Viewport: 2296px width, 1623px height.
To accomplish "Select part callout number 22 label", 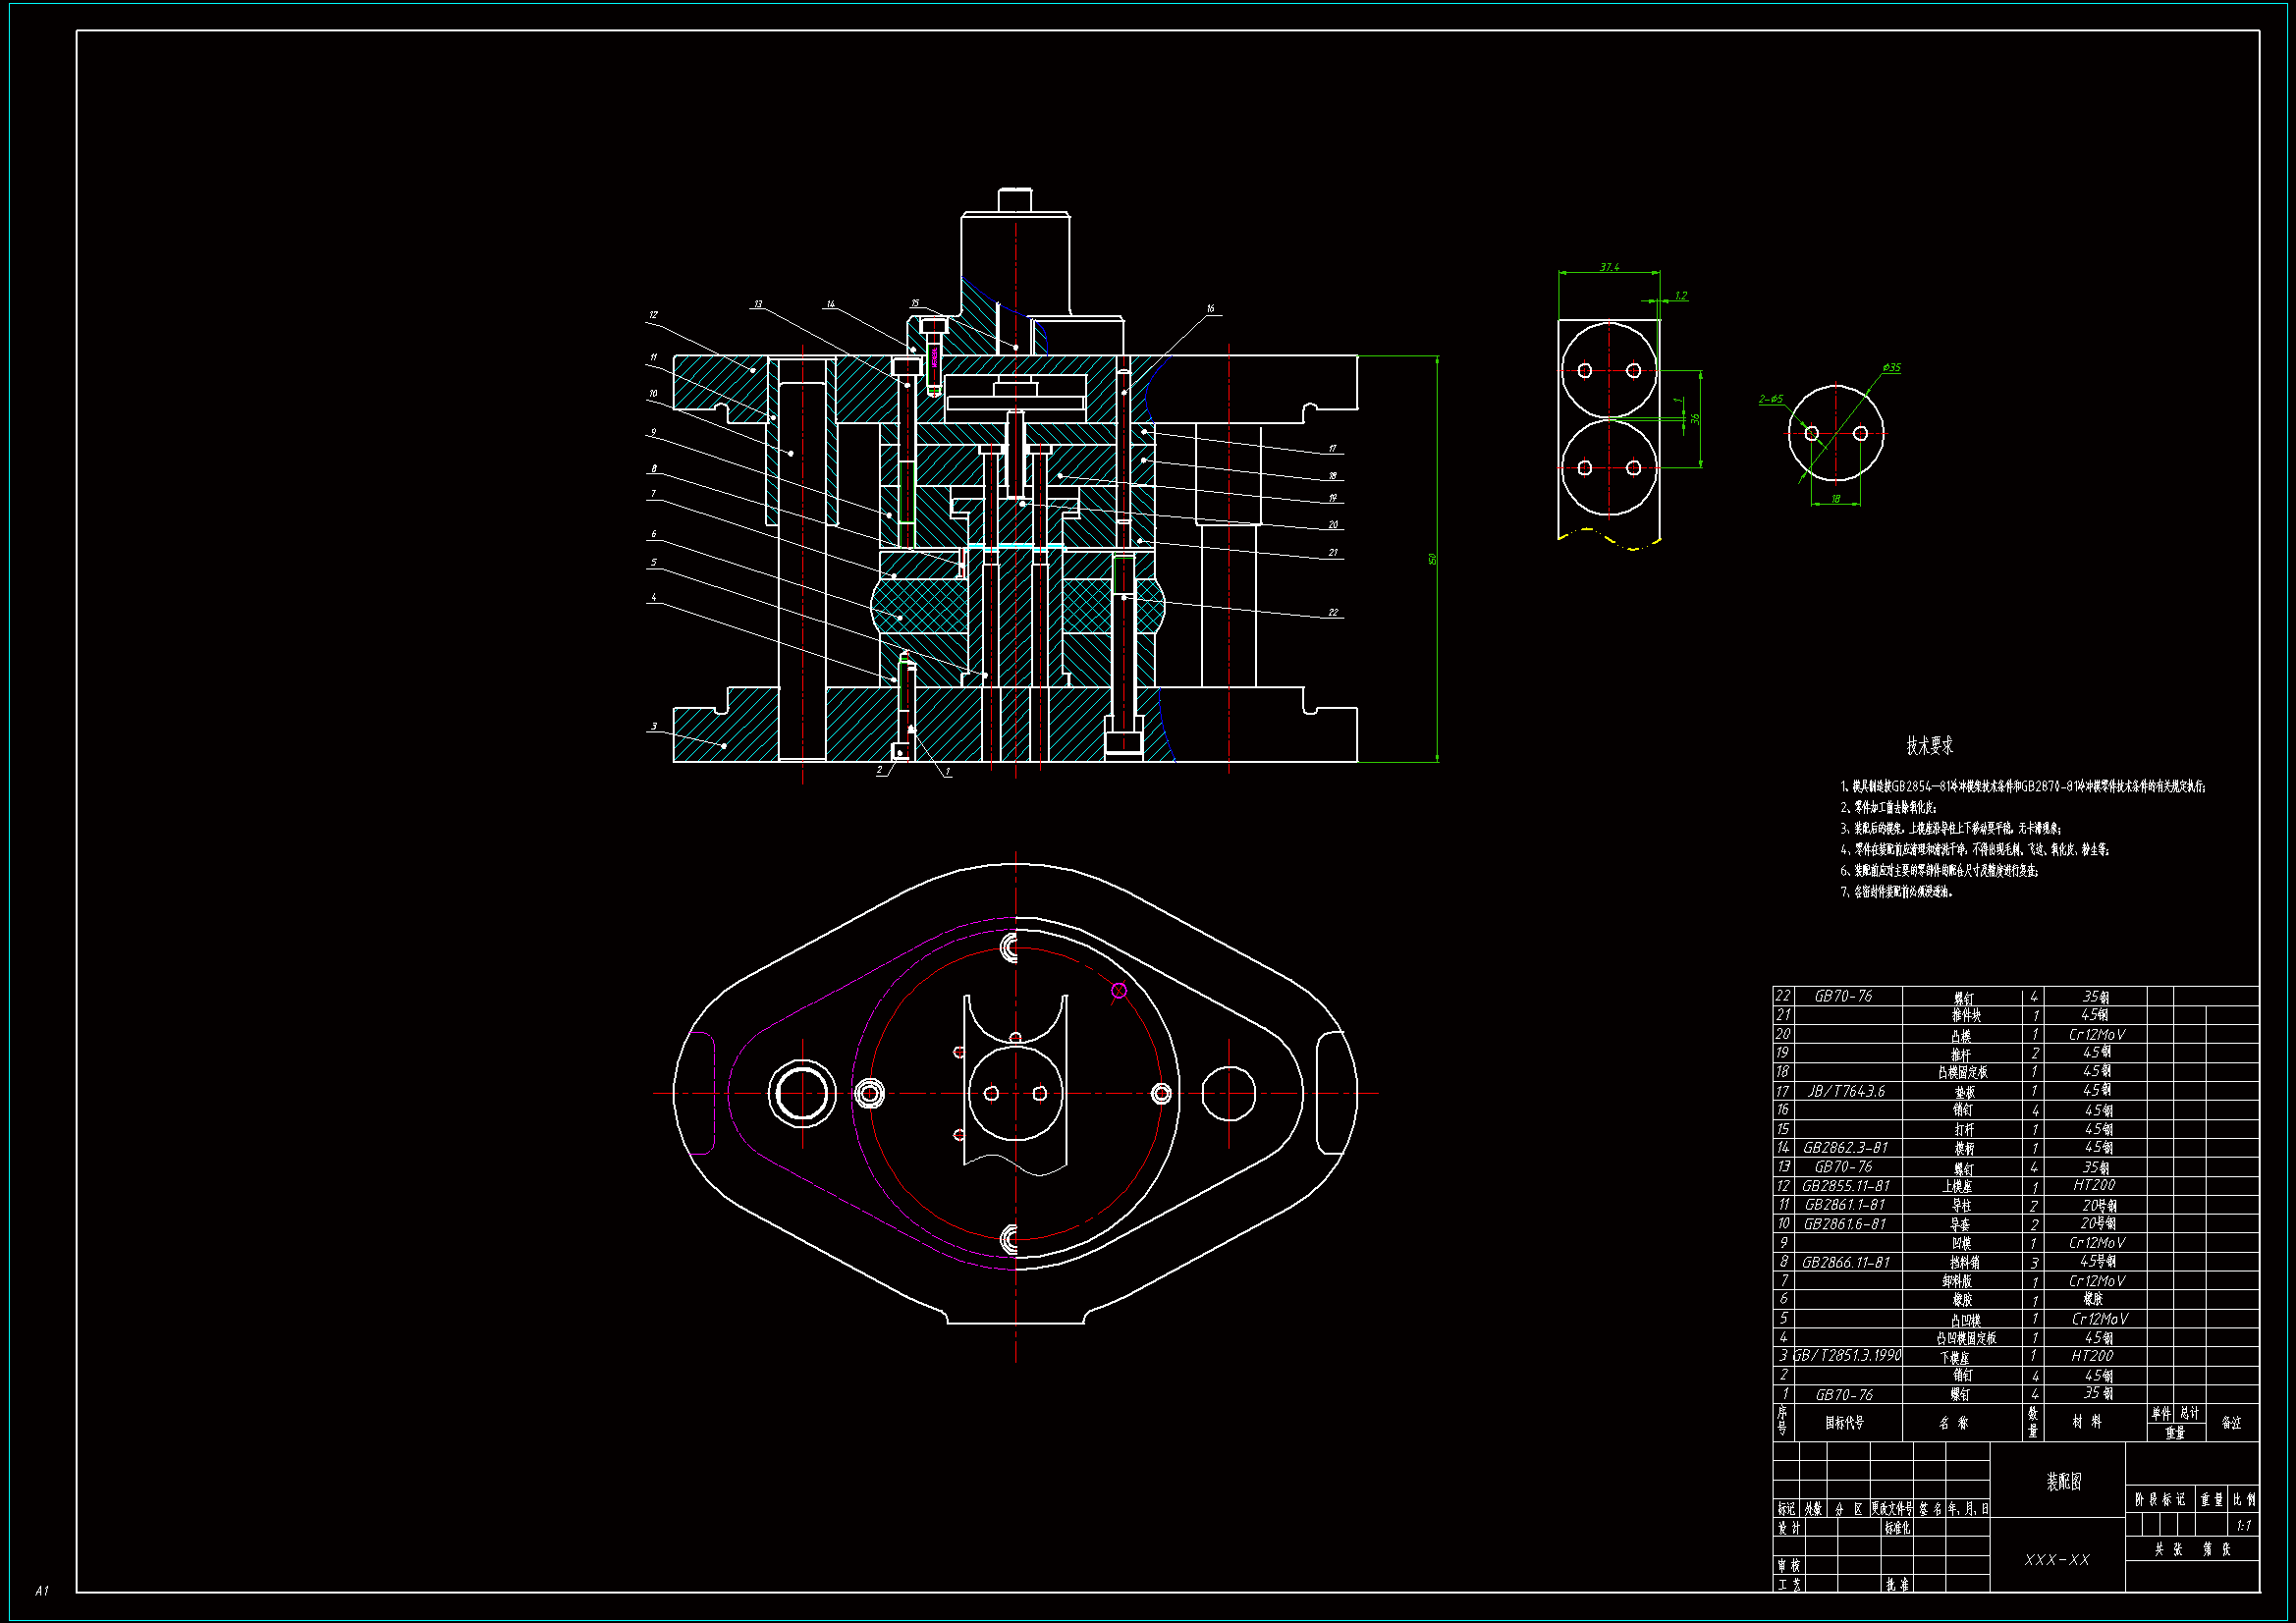I will 1333,612.
